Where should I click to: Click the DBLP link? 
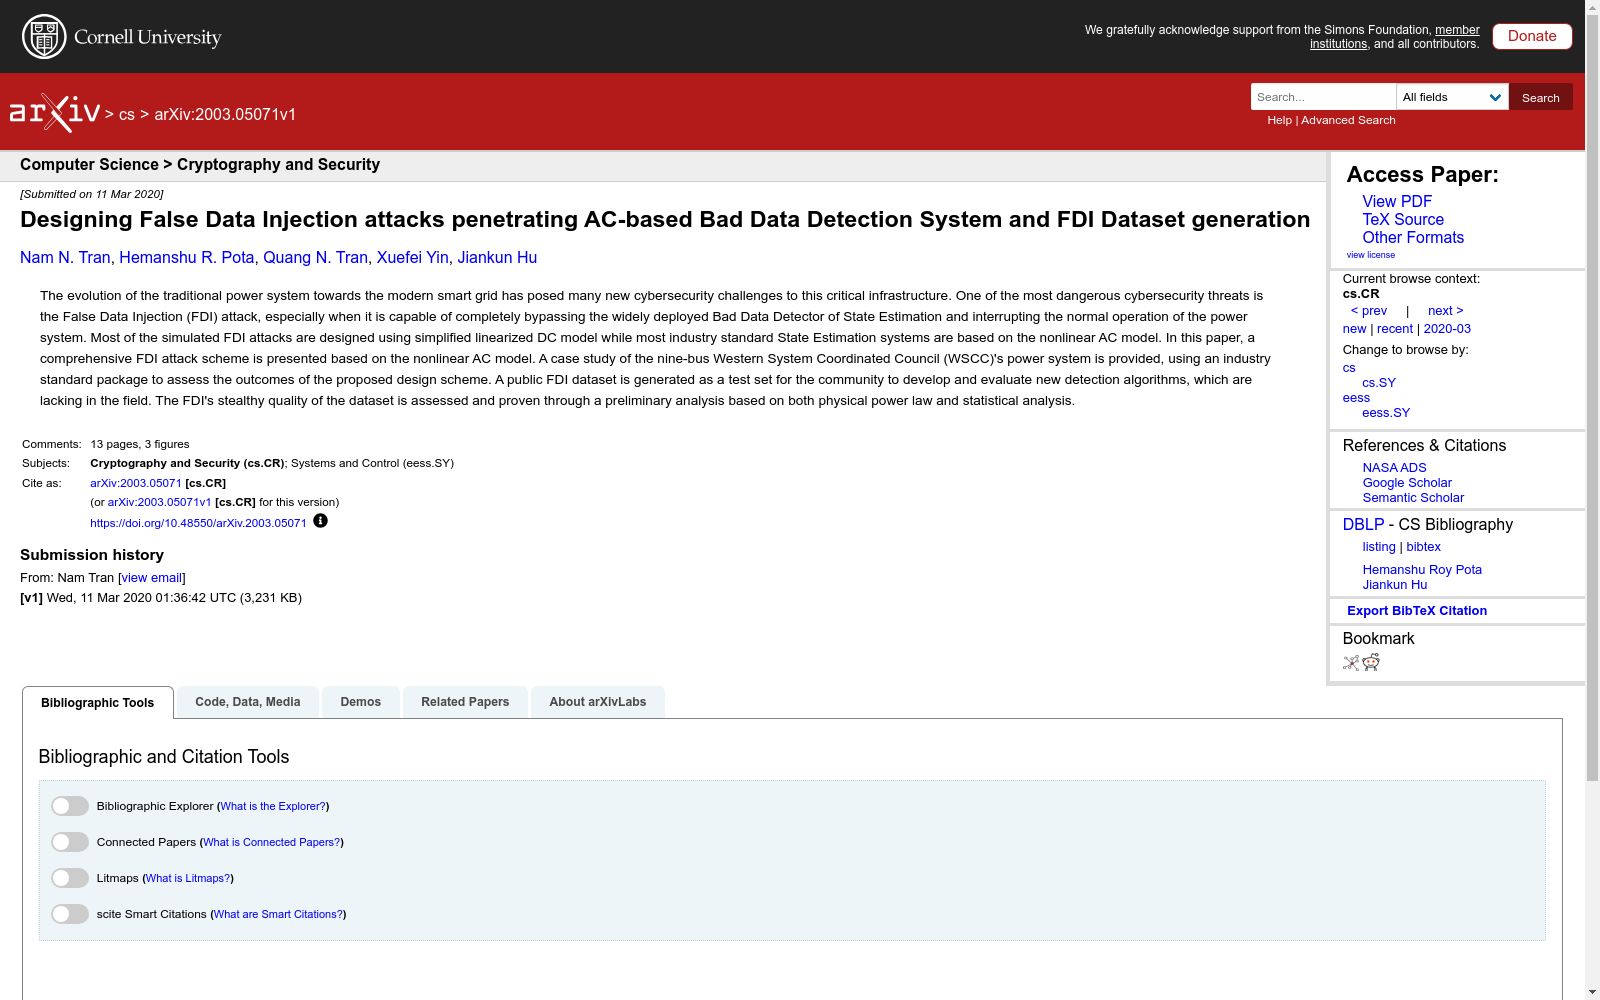coord(1363,525)
